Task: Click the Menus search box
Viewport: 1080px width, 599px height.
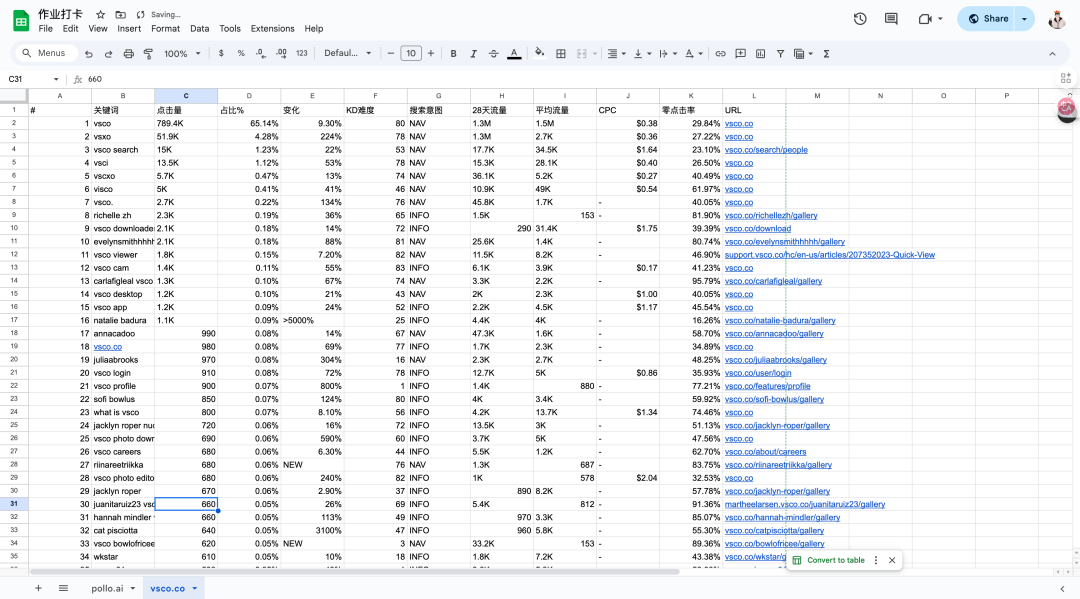Action: [x=45, y=53]
